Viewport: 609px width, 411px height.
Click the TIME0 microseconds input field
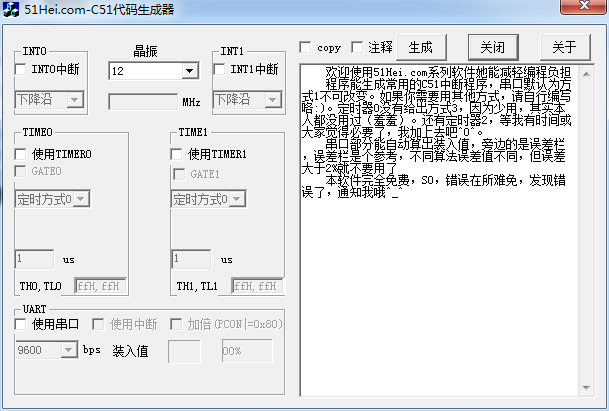click(x=35, y=259)
